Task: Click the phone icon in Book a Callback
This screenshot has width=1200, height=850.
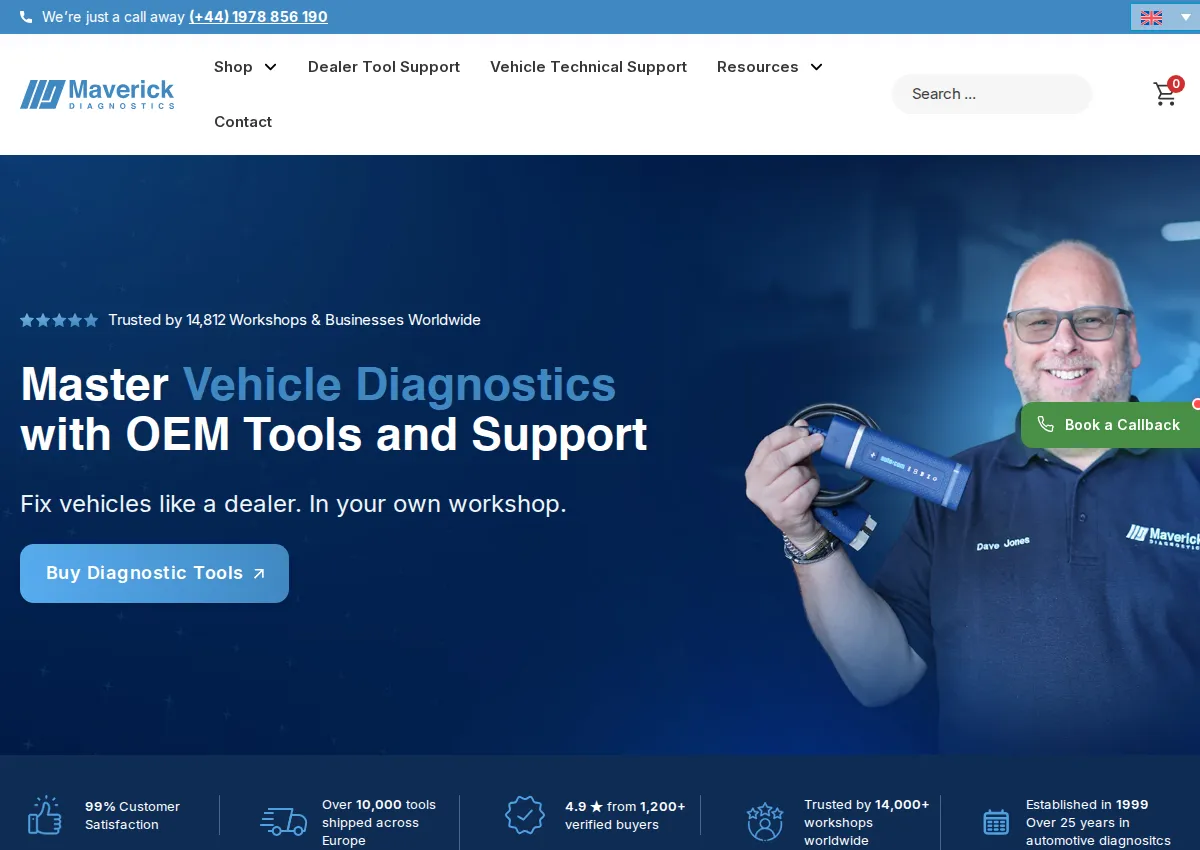Action: point(1045,425)
